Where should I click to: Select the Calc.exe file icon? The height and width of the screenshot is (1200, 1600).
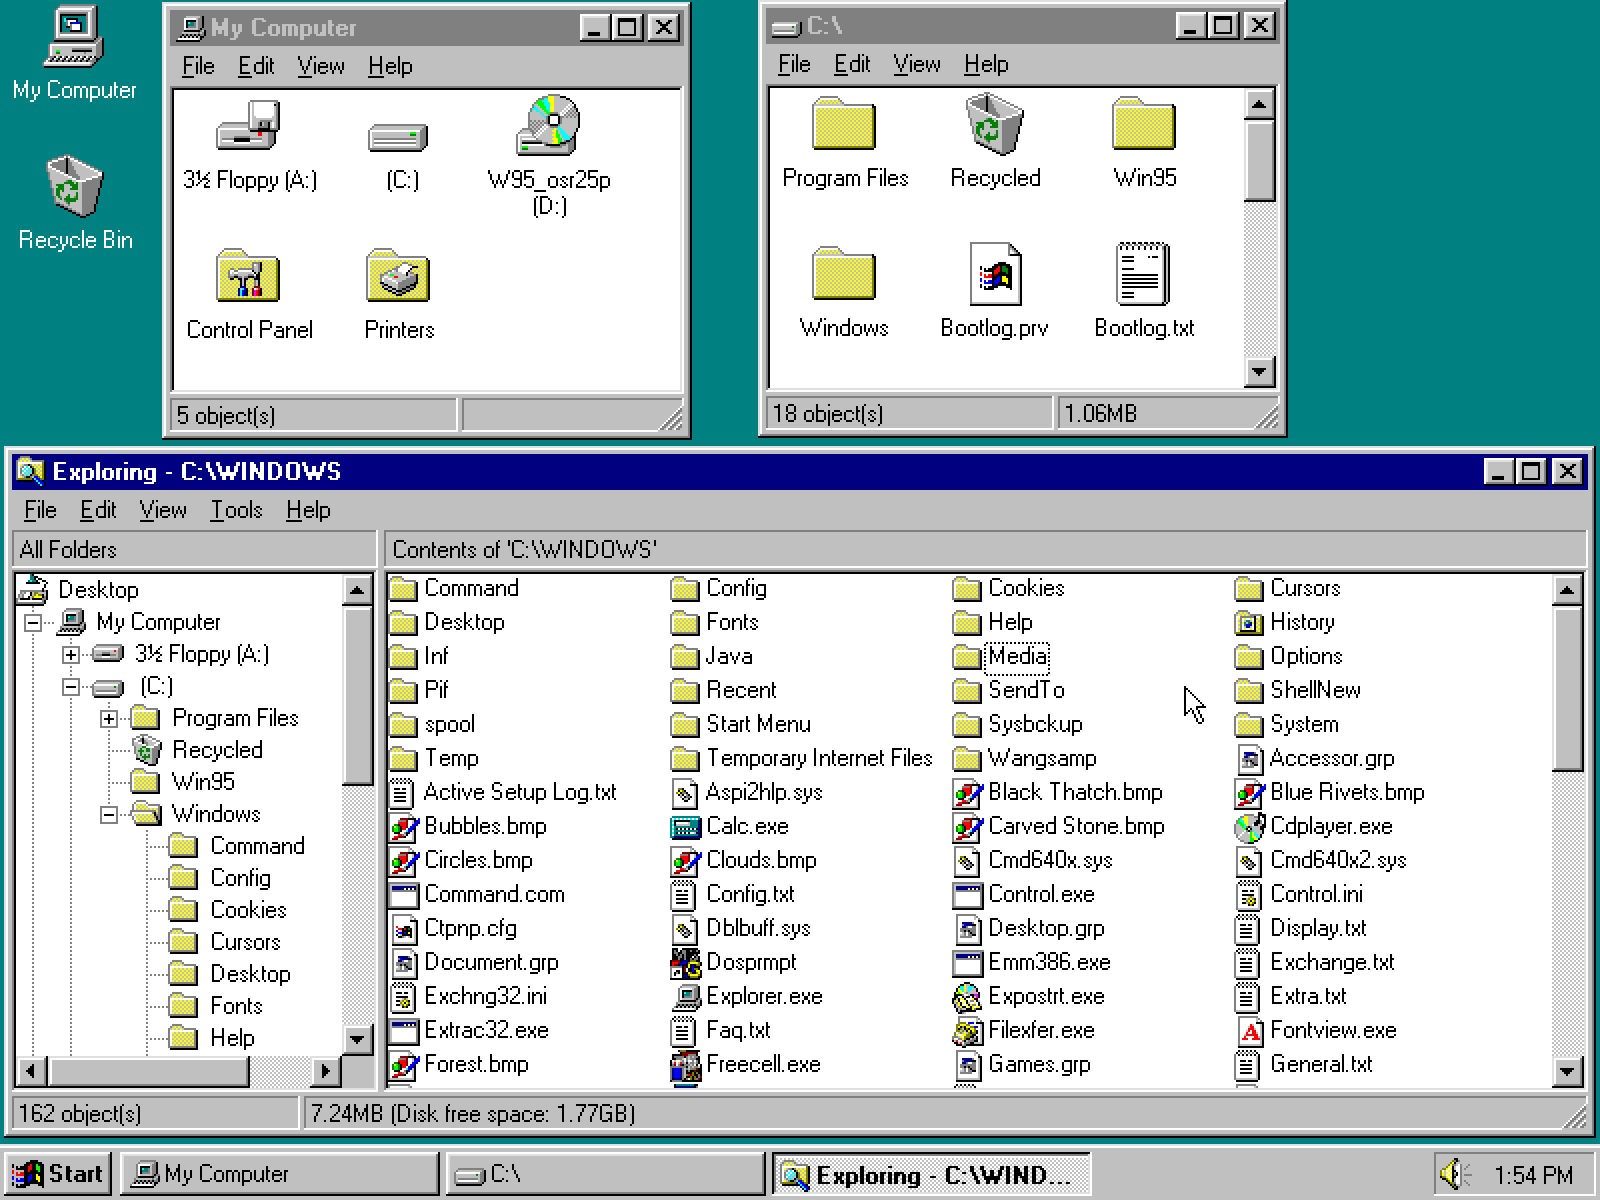pos(685,827)
